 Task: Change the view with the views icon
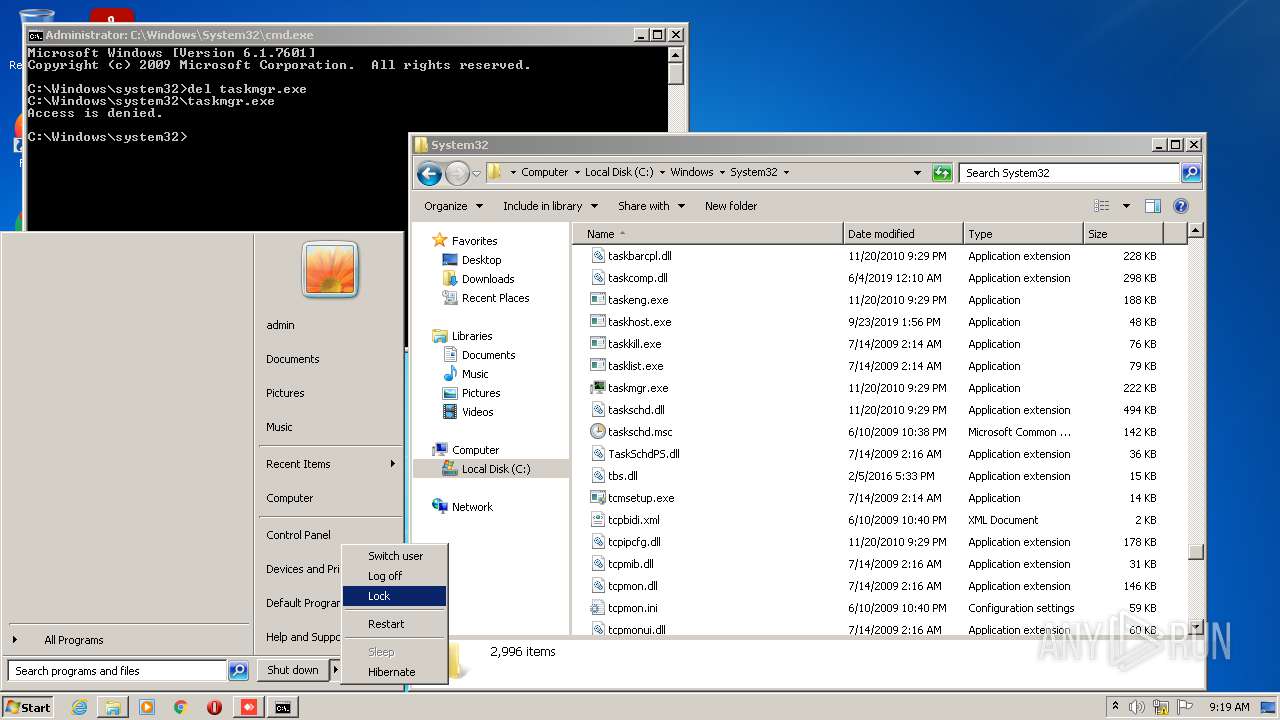pos(1102,206)
